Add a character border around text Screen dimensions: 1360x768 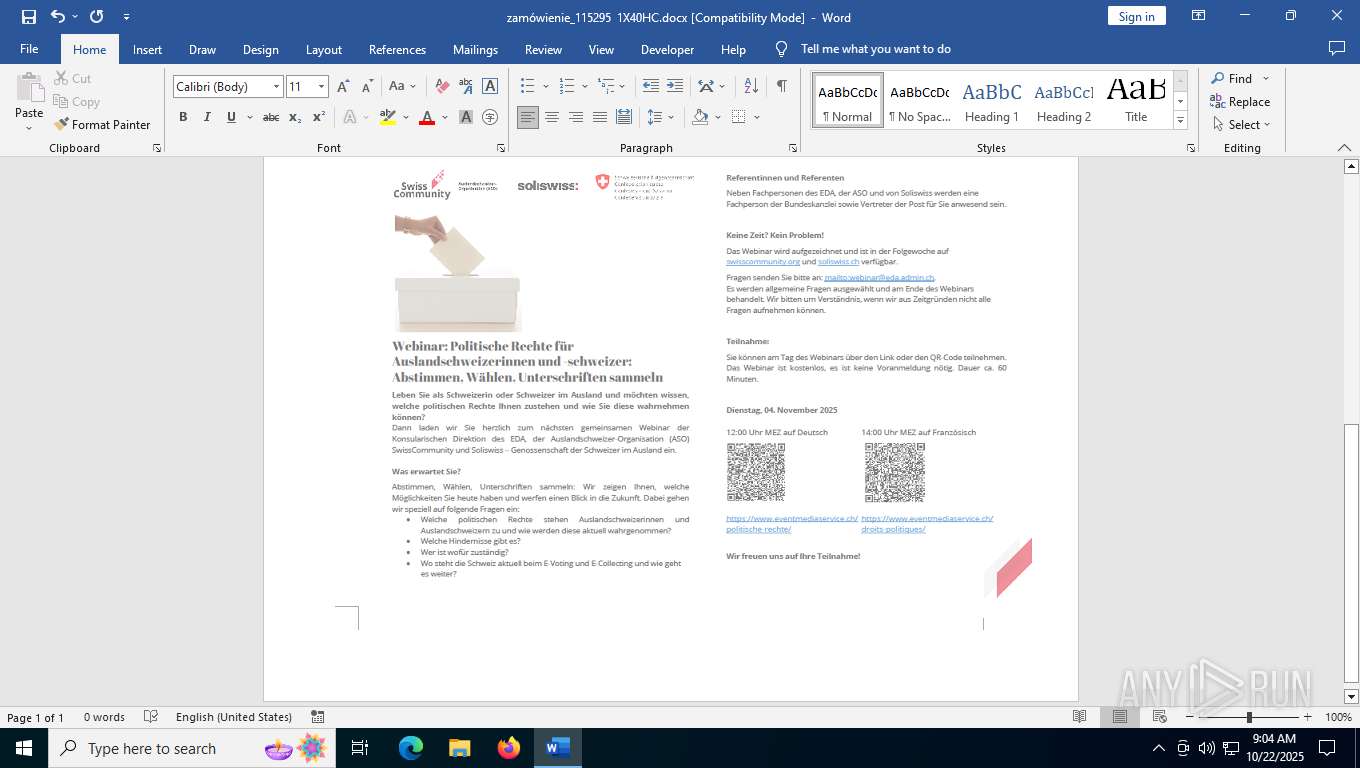(490, 87)
